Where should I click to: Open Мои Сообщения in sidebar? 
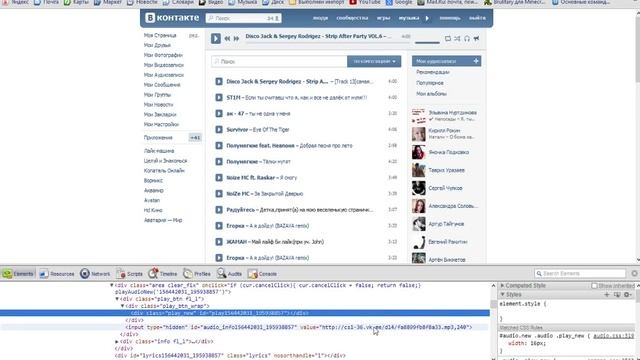[162, 85]
